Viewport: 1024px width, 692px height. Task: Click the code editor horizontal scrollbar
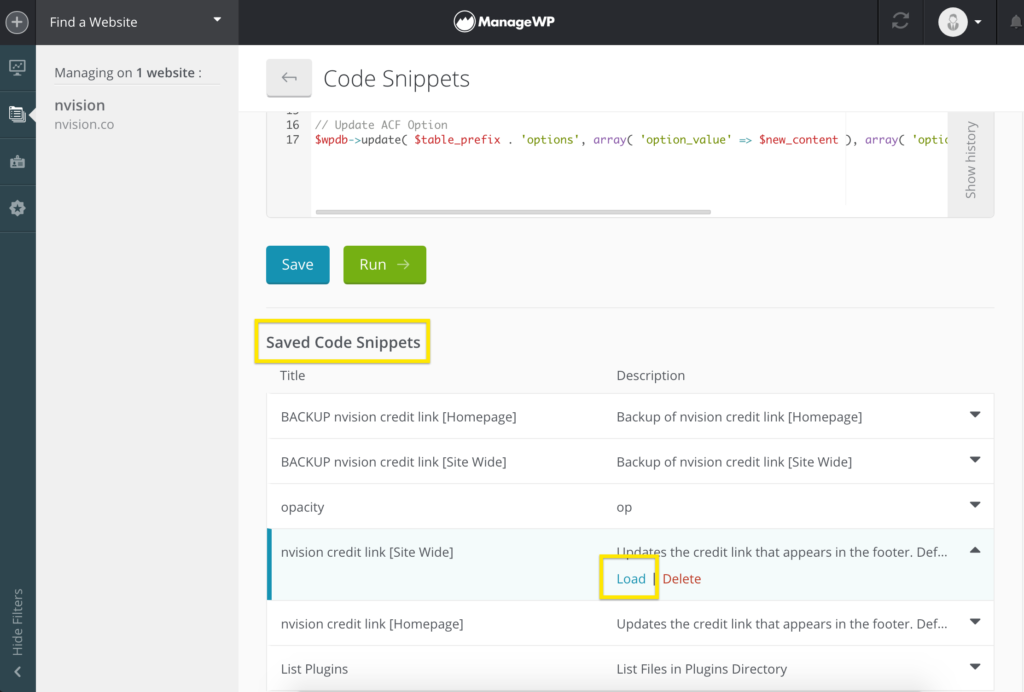coord(513,212)
